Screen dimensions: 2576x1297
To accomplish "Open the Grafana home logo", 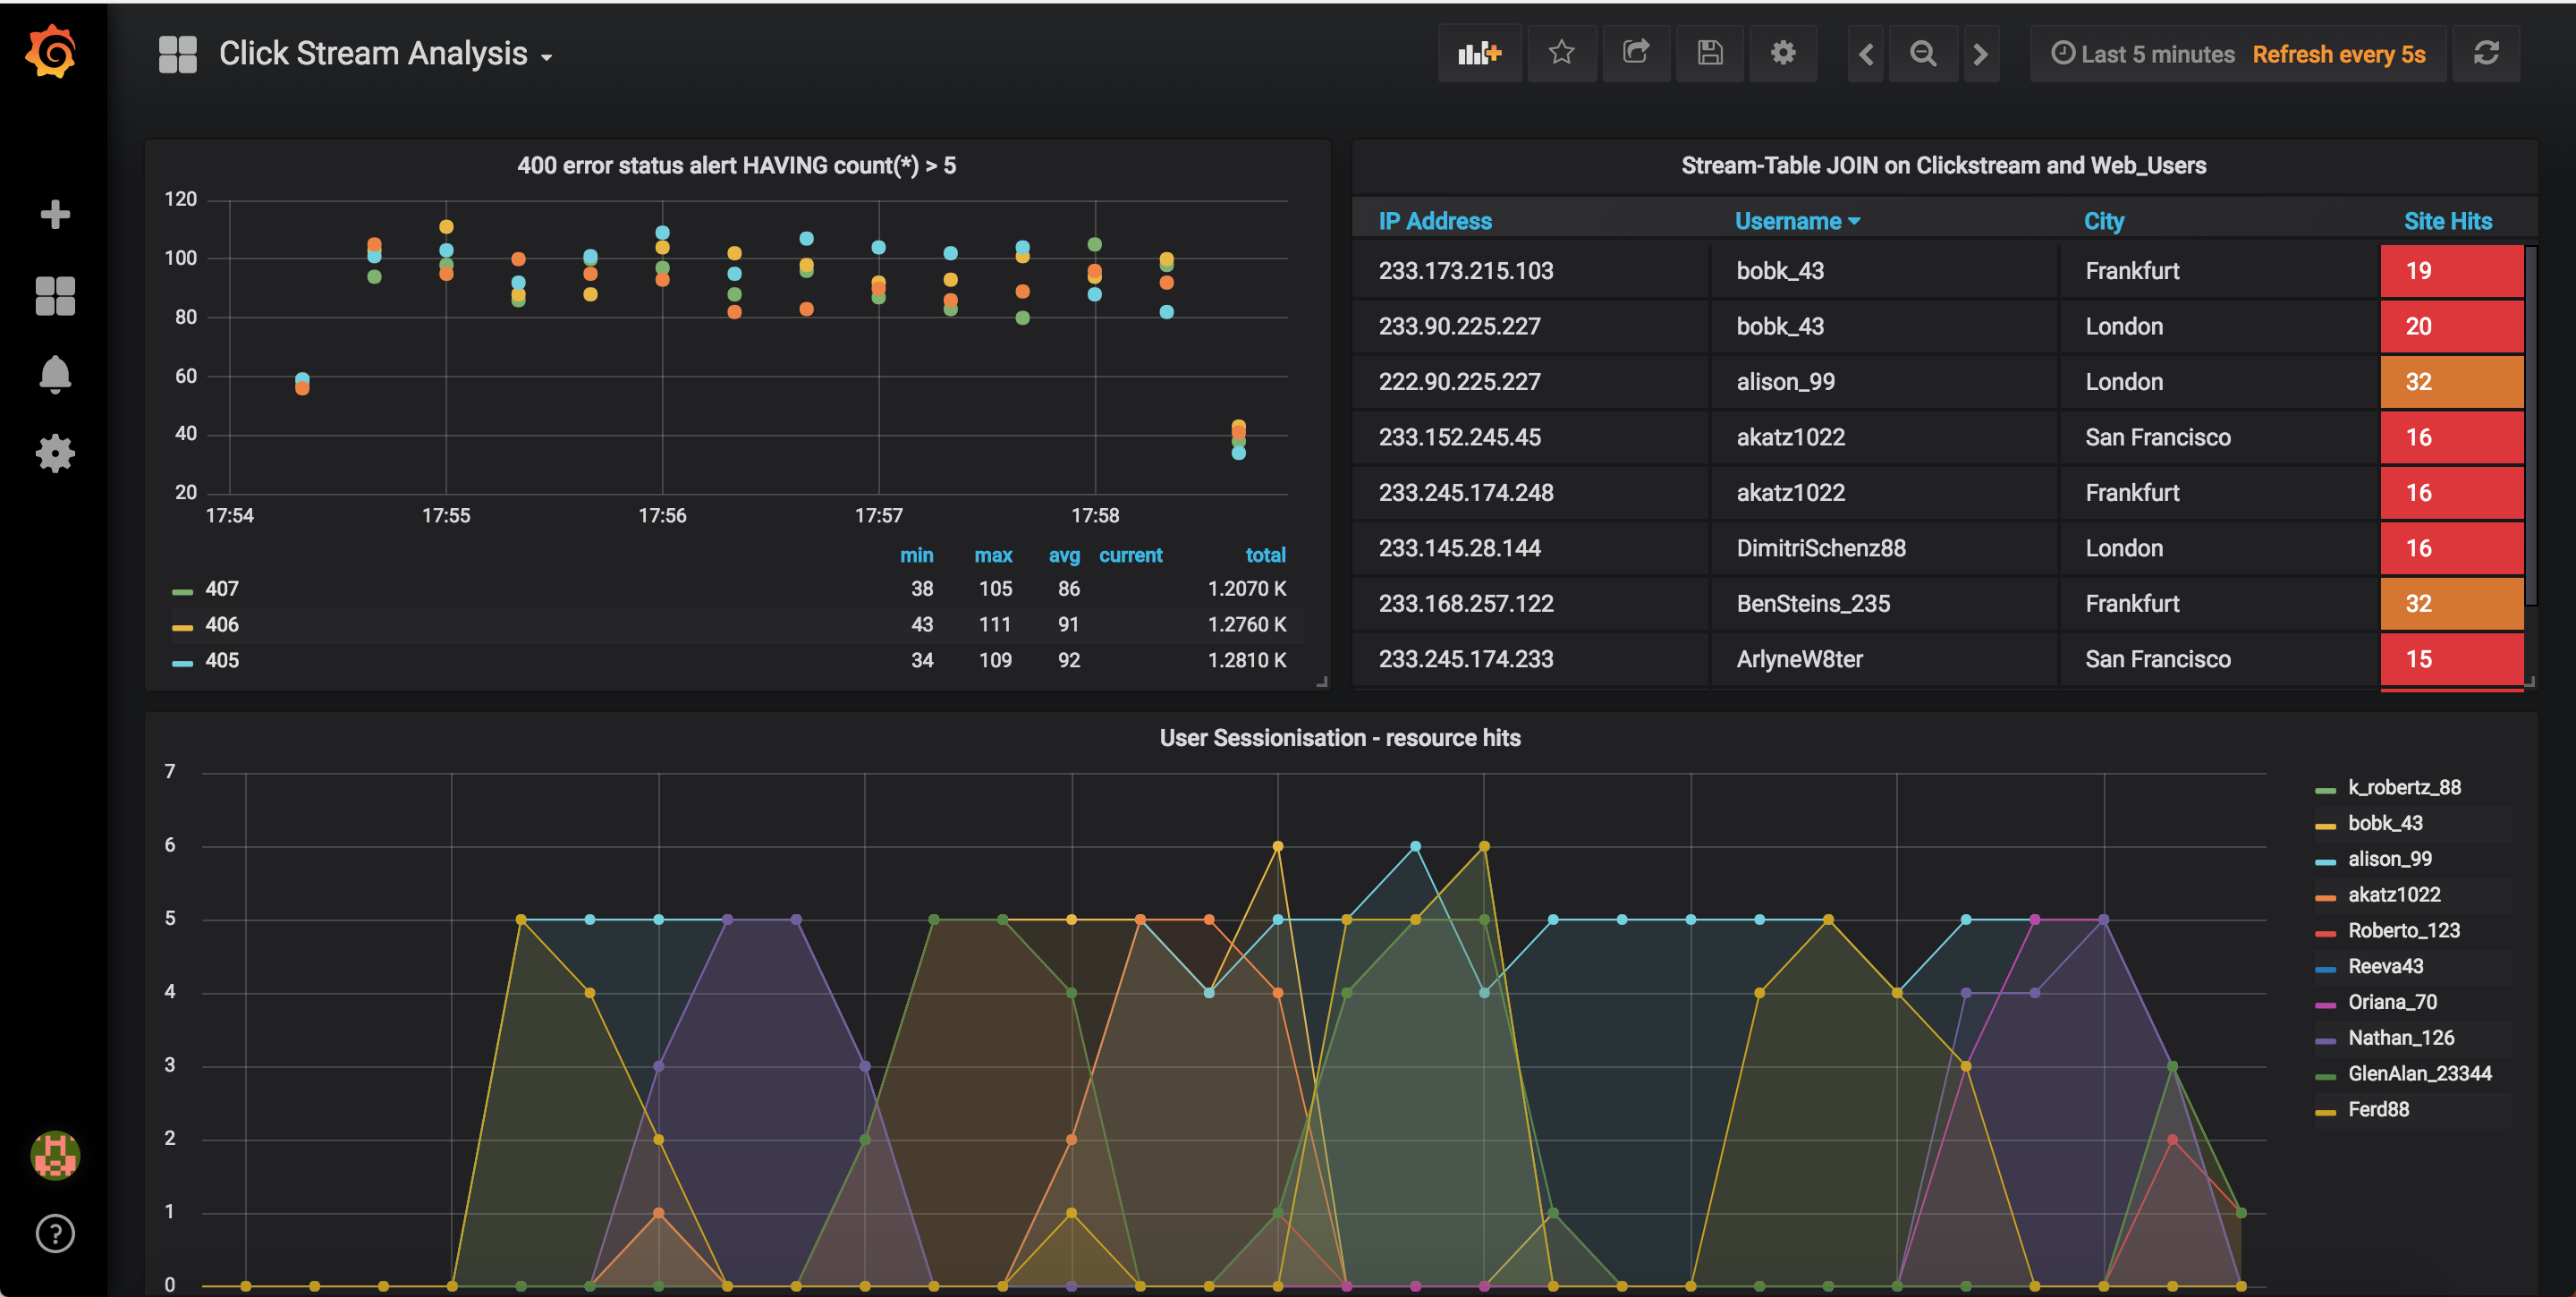I will coord(51,52).
